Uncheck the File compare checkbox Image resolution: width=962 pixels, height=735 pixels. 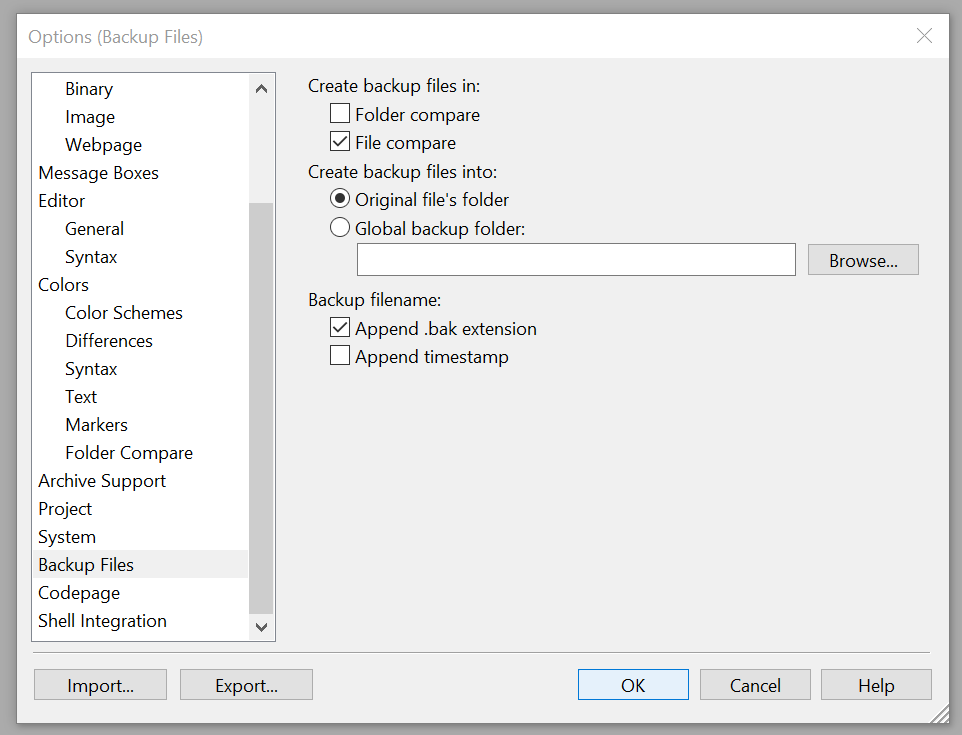click(340, 142)
